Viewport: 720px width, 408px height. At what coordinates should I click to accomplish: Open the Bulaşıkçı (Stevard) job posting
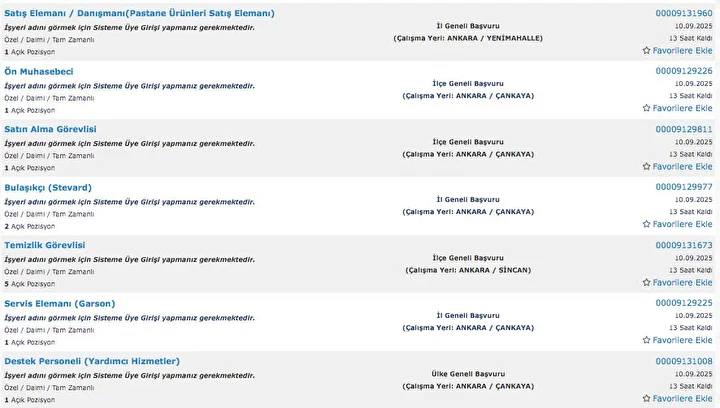point(48,188)
